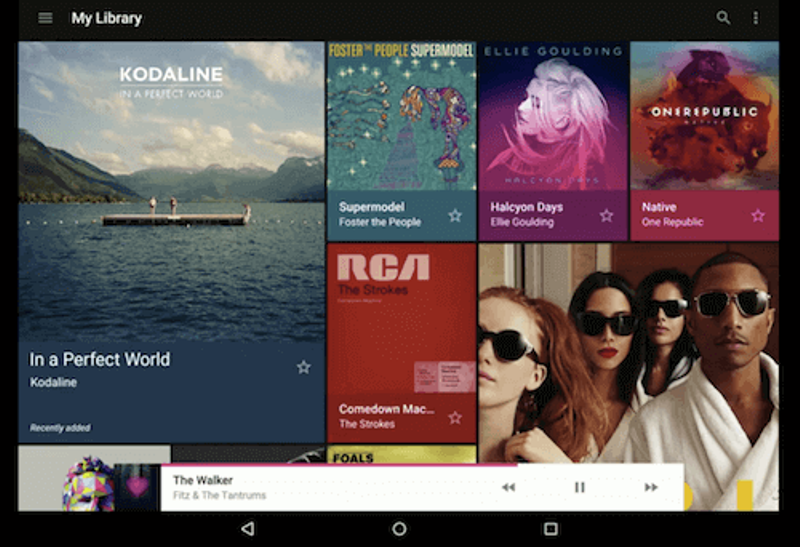Click Comedown Mac... album title
800x547 pixels.
pos(387,409)
